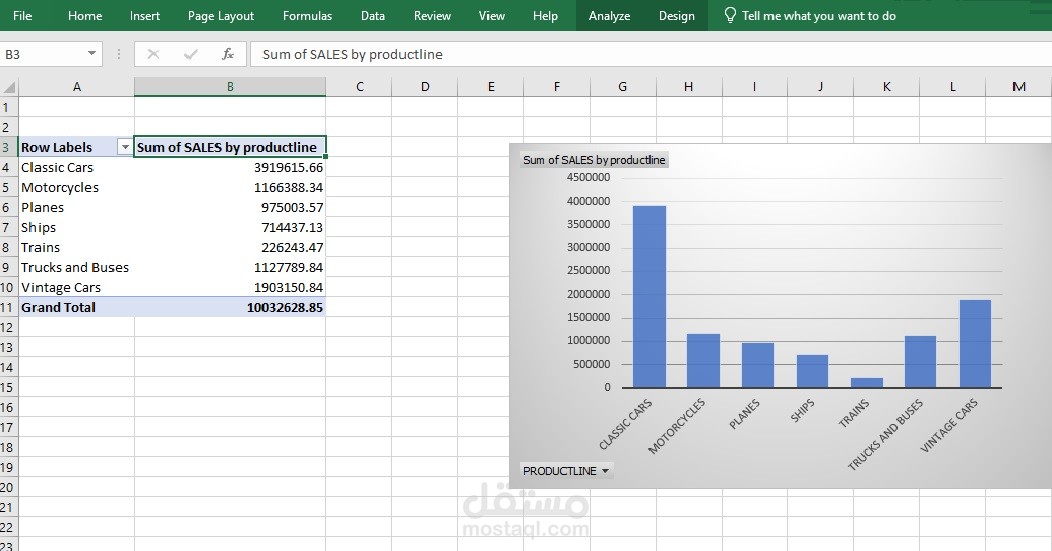Screen dimensions: 1052x551
Task: Select the 'Row Labels' cell
Action: tap(76, 147)
